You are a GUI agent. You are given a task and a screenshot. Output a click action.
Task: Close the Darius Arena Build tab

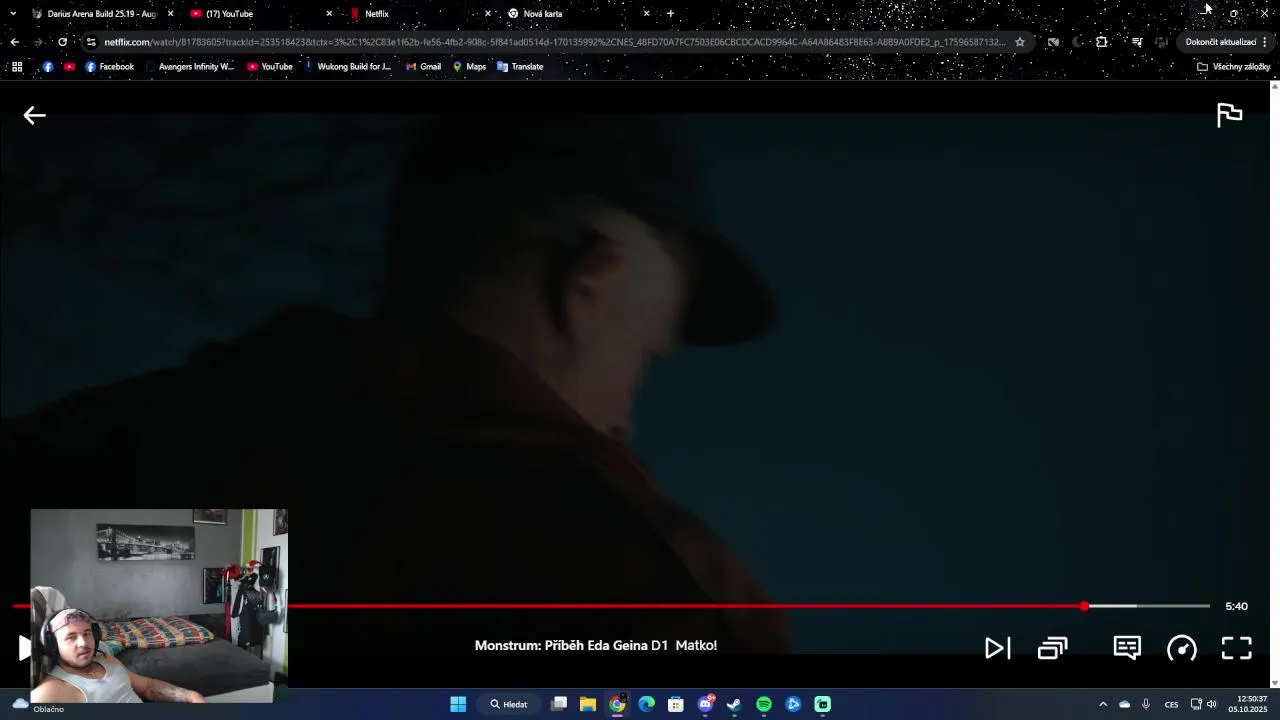click(x=170, y=14)
